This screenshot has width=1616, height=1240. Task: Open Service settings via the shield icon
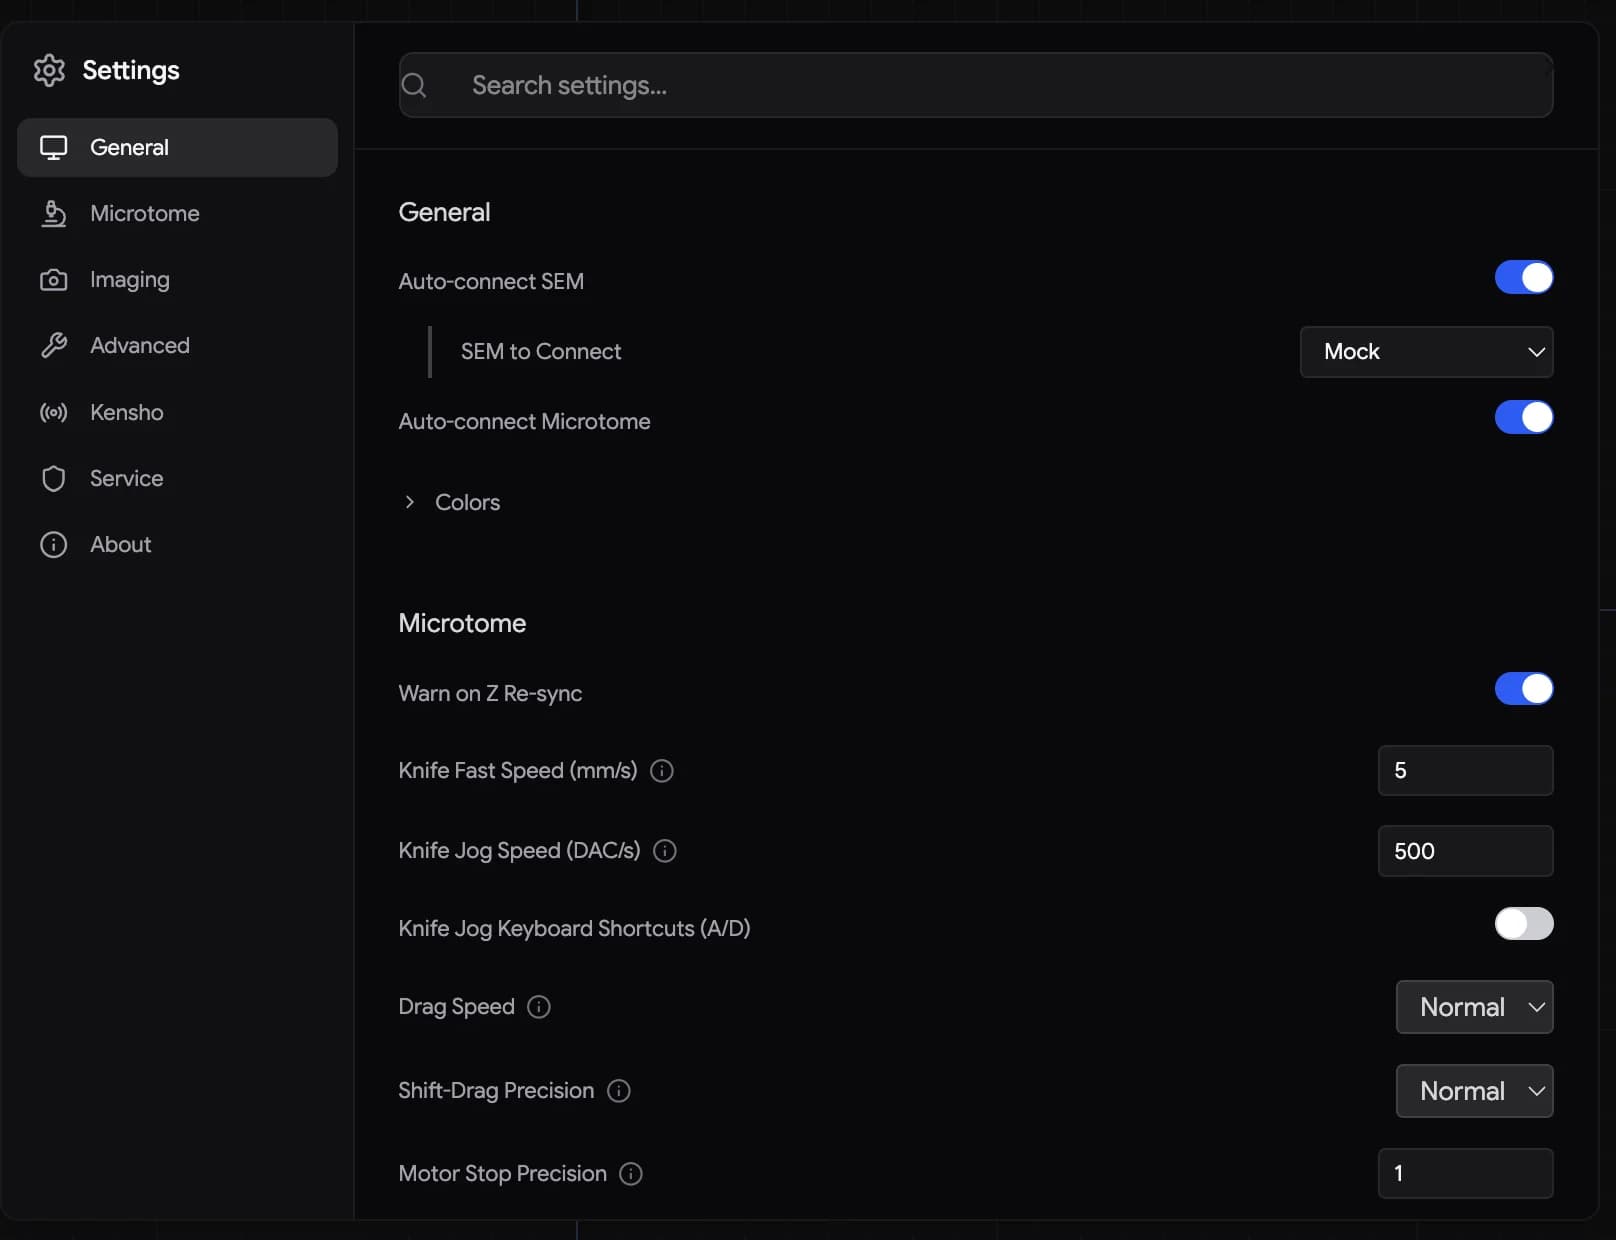click(54, 478)
